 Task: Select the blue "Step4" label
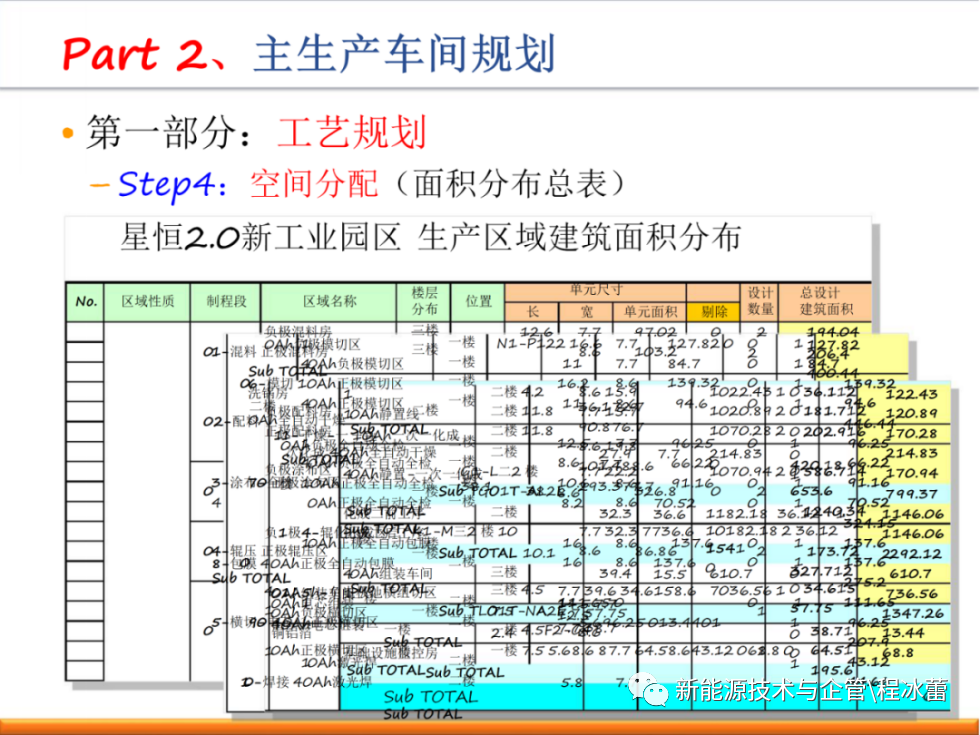167,184
